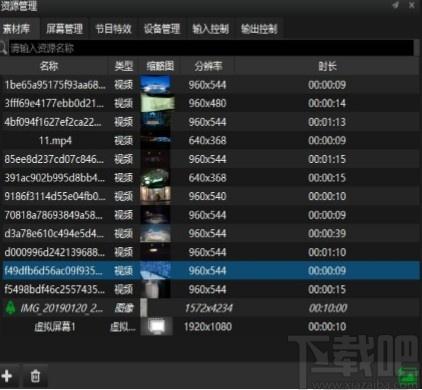Click the 960x540 resolution cell
This screenshot has height=390, width=422.
[x=207, y=196]
